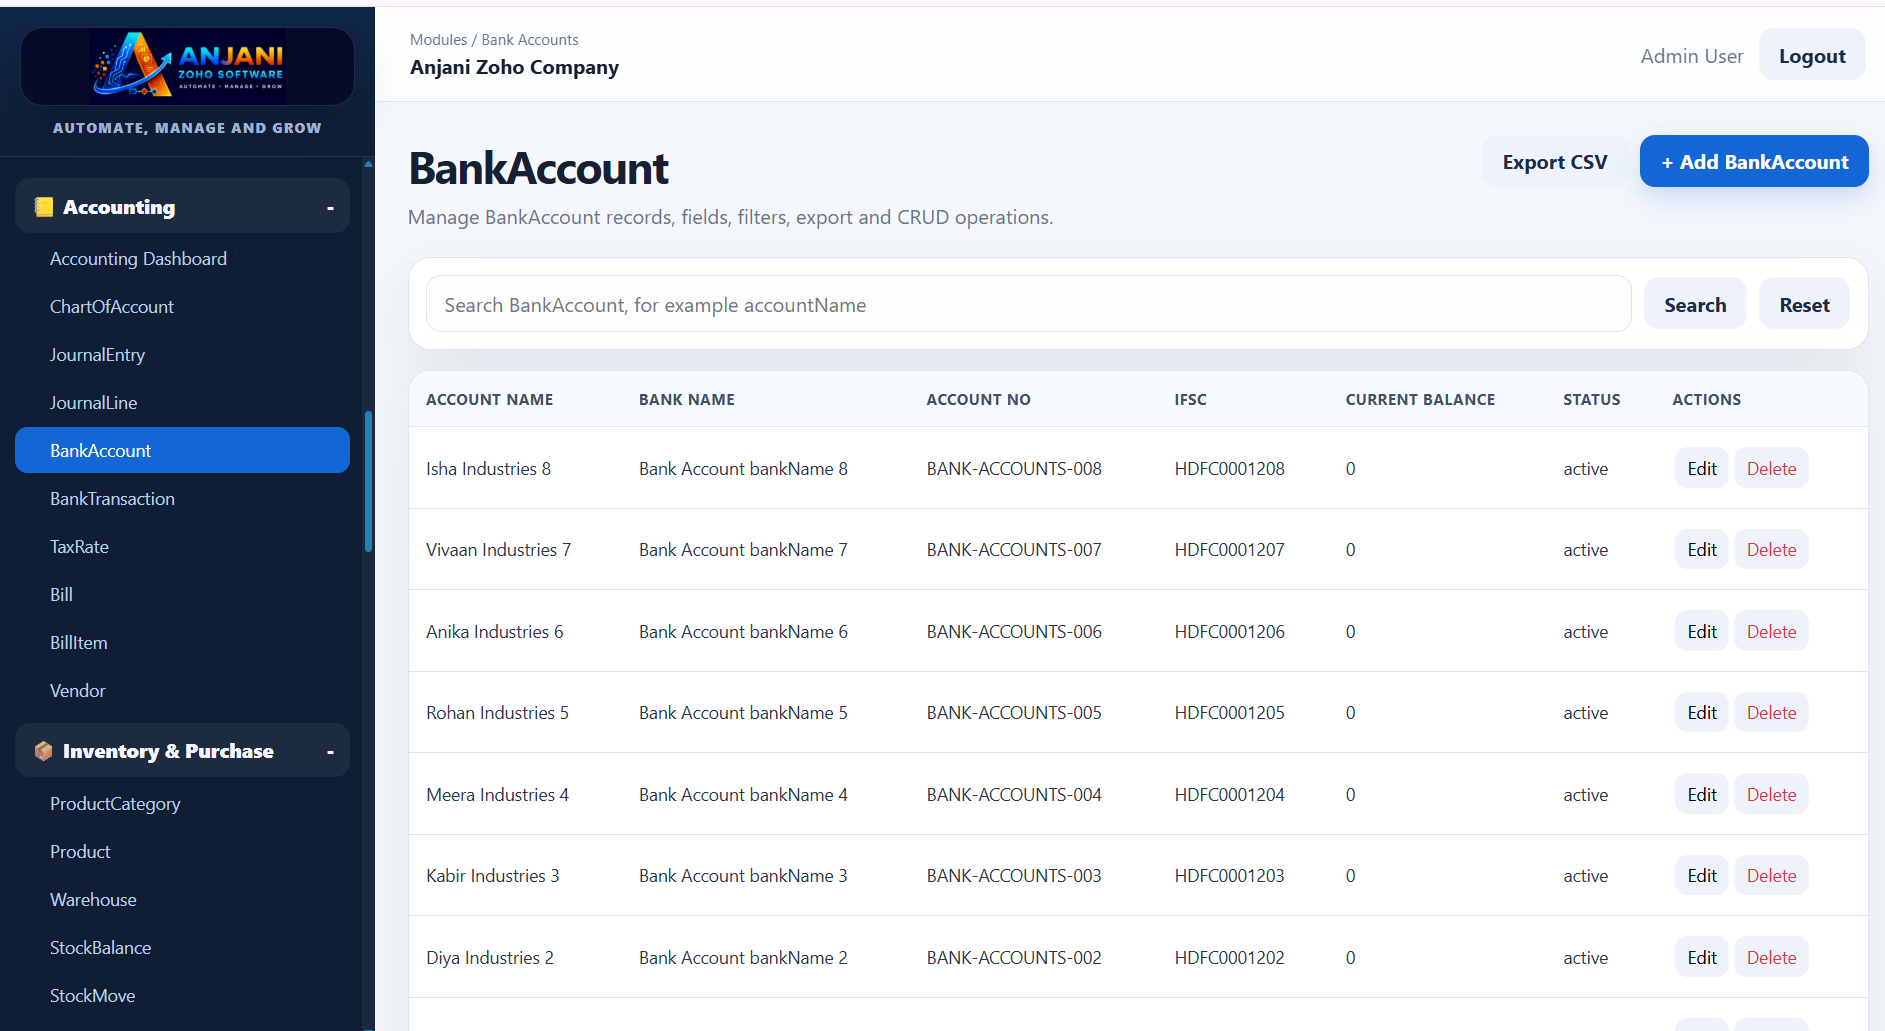Go to Vendor module

182,691
